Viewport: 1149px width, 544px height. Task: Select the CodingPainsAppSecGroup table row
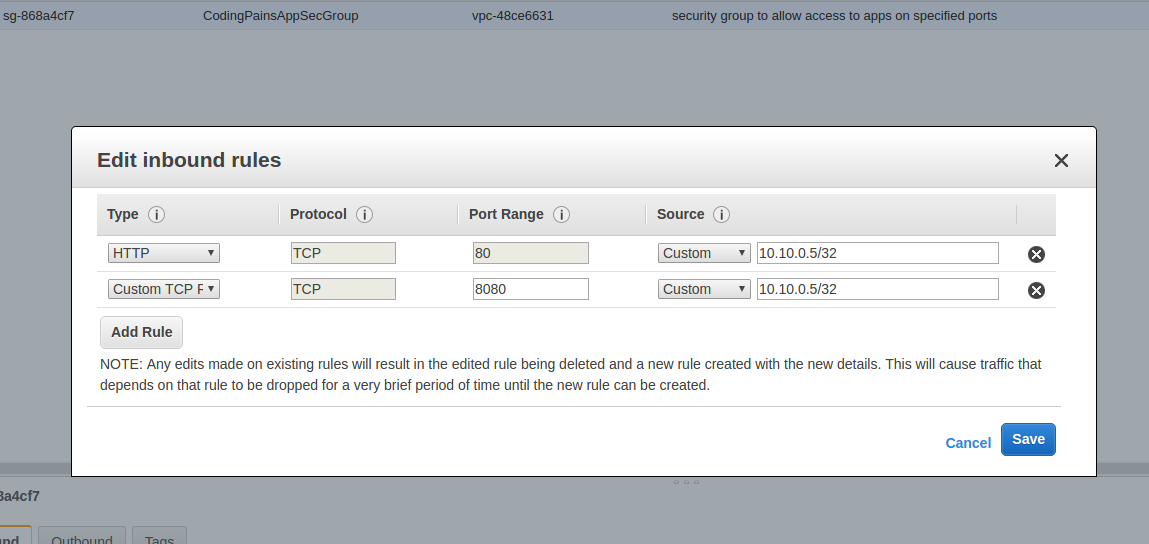pyautogui.click(x=574, y=15)
